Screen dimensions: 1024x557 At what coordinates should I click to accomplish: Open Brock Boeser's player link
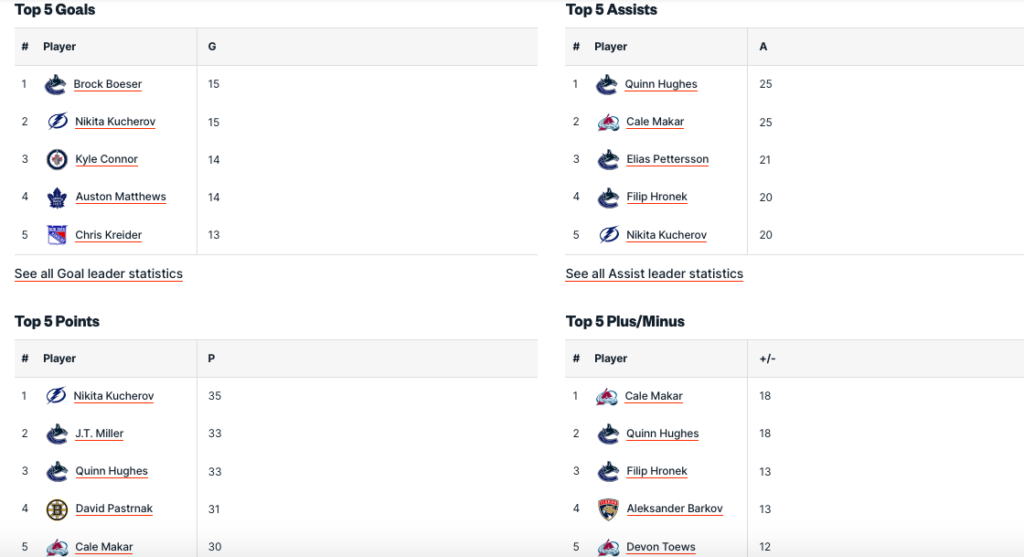108,85
